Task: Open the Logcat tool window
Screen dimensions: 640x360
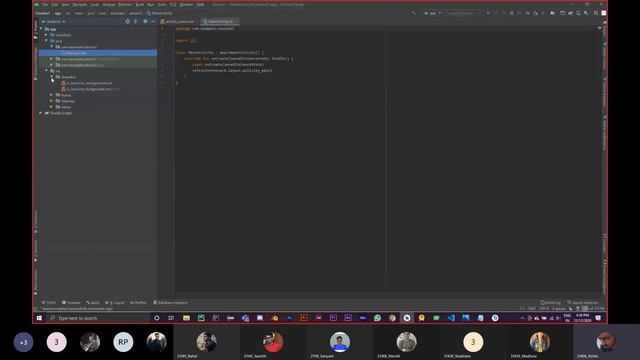Action: tap(115, 302)
